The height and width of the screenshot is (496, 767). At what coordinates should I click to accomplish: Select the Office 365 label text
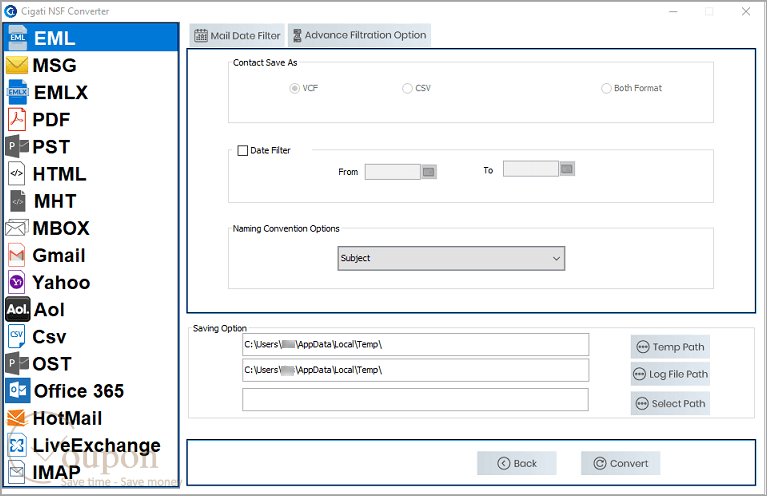tap(79, 391)
